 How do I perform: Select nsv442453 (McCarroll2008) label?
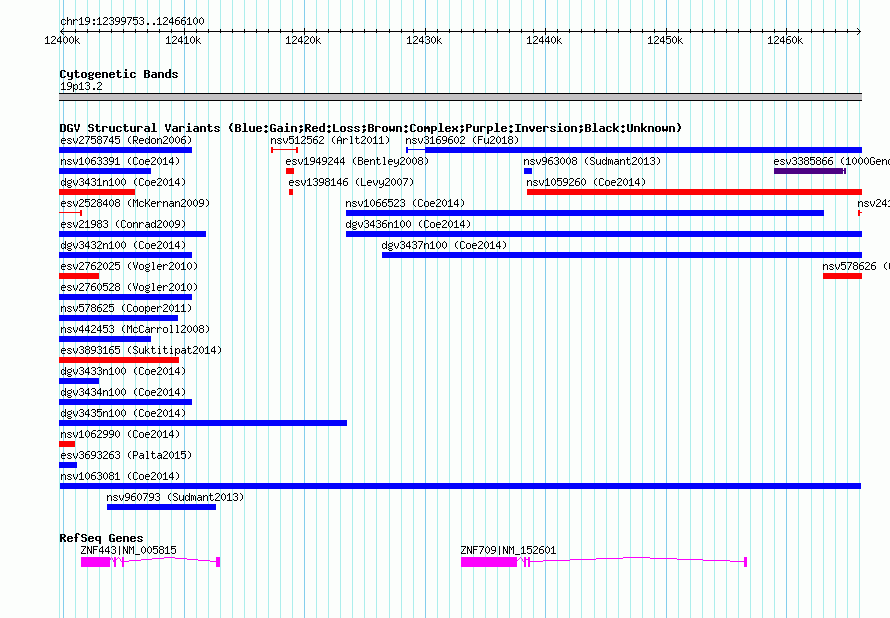pos(135,329)
